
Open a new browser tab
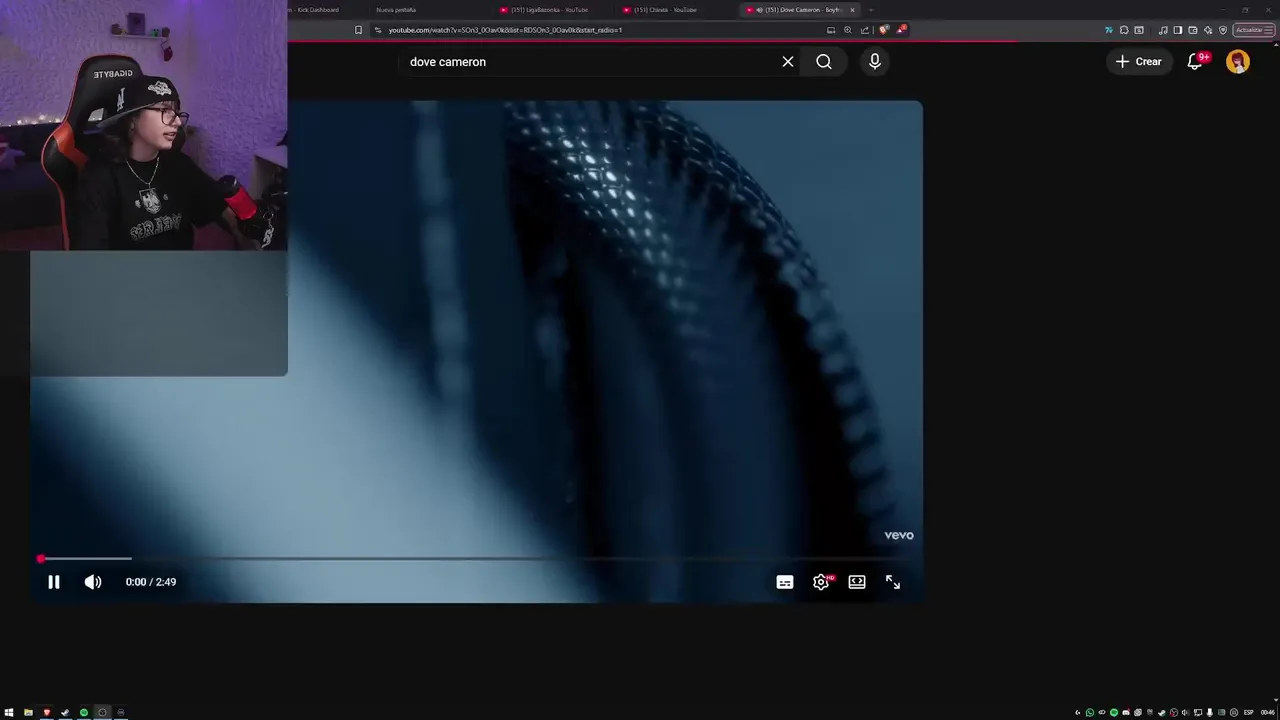(871, 10)
